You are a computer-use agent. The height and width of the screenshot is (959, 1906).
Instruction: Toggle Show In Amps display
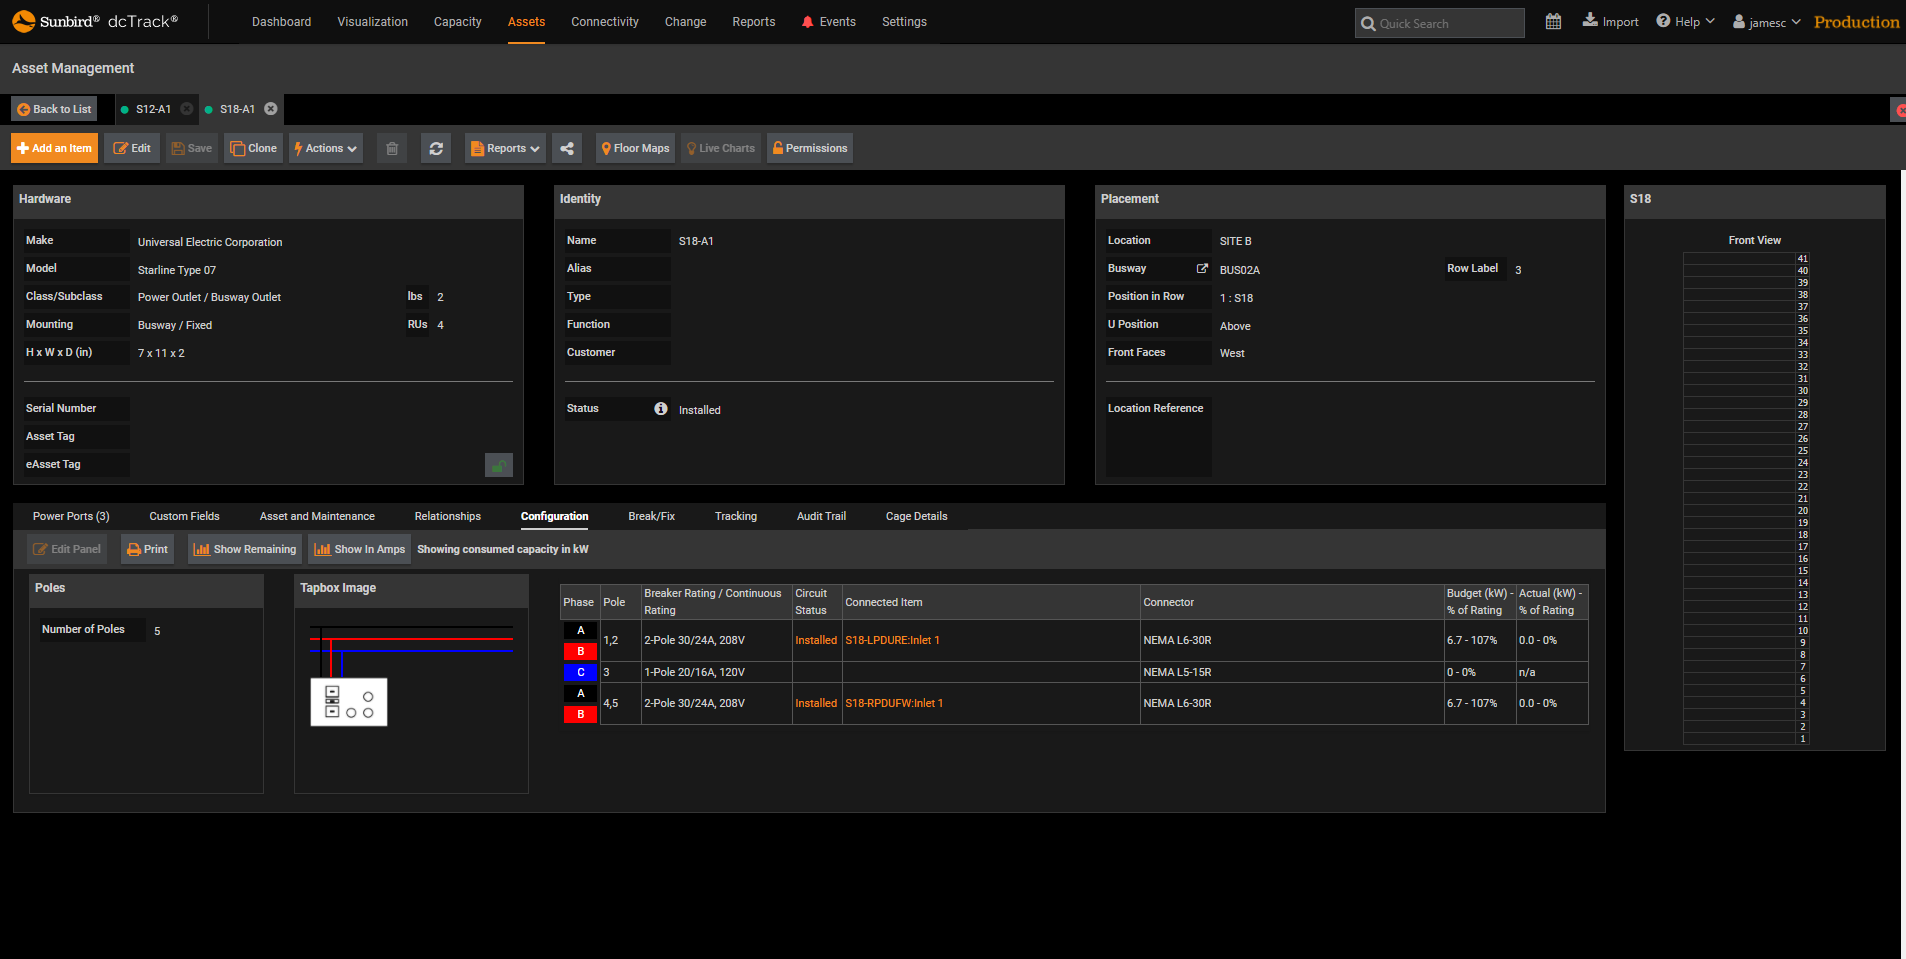(360, 549)
